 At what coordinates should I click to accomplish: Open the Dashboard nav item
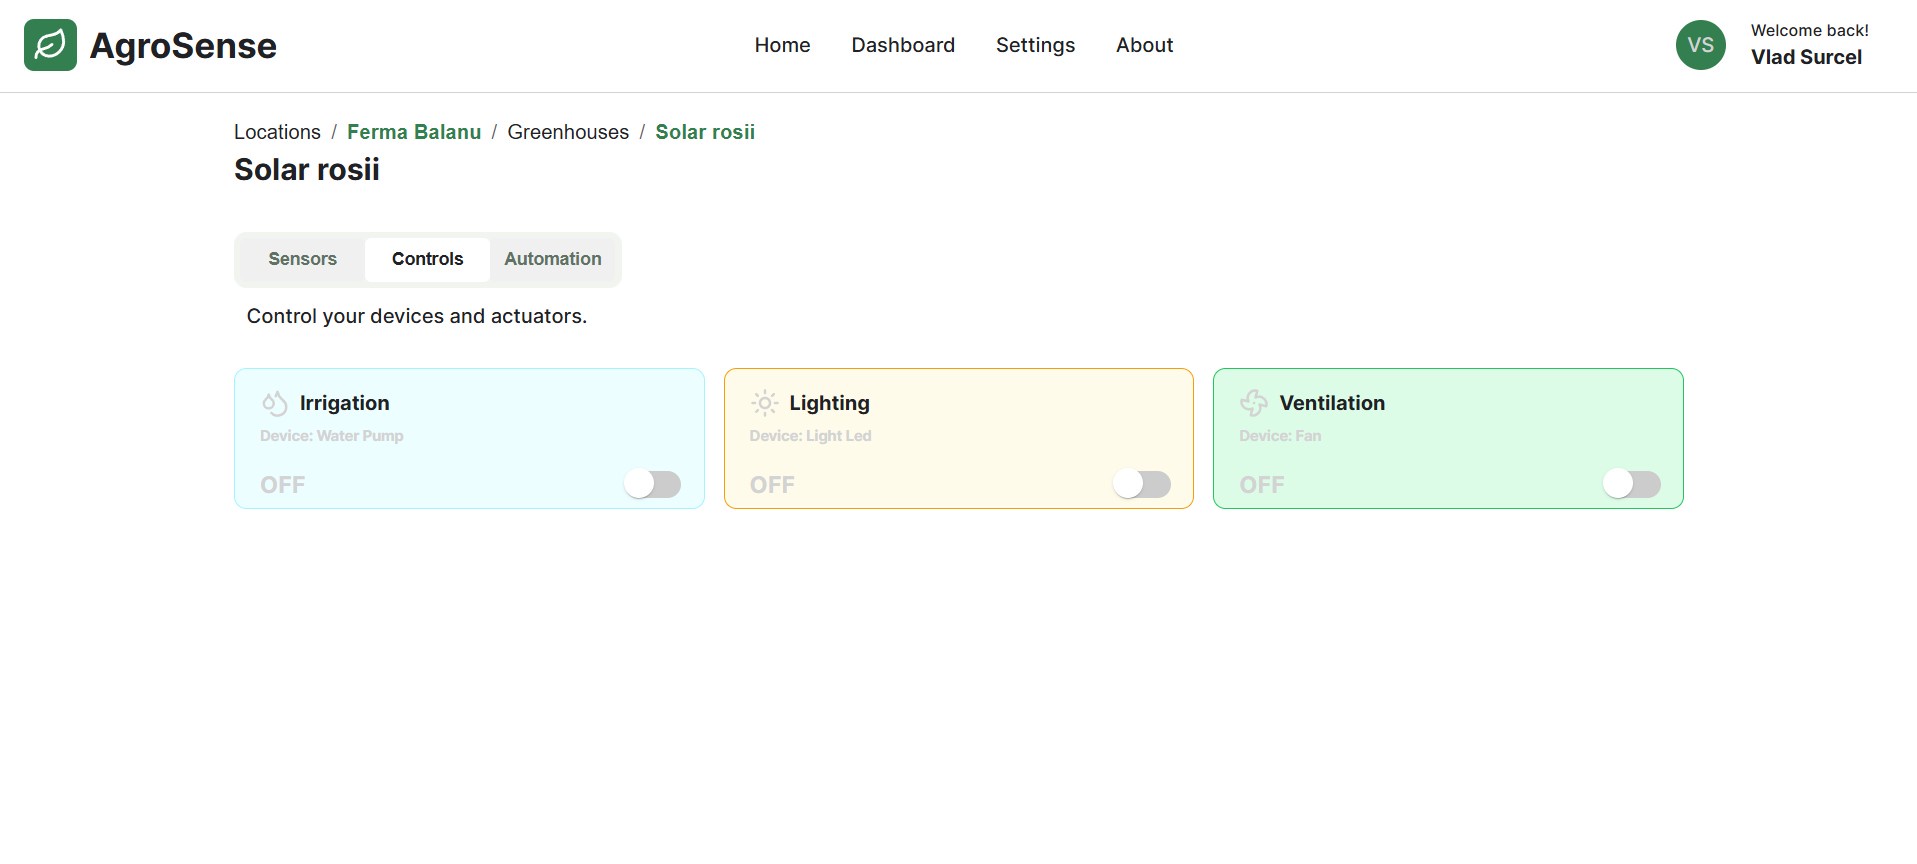[903, 45]
